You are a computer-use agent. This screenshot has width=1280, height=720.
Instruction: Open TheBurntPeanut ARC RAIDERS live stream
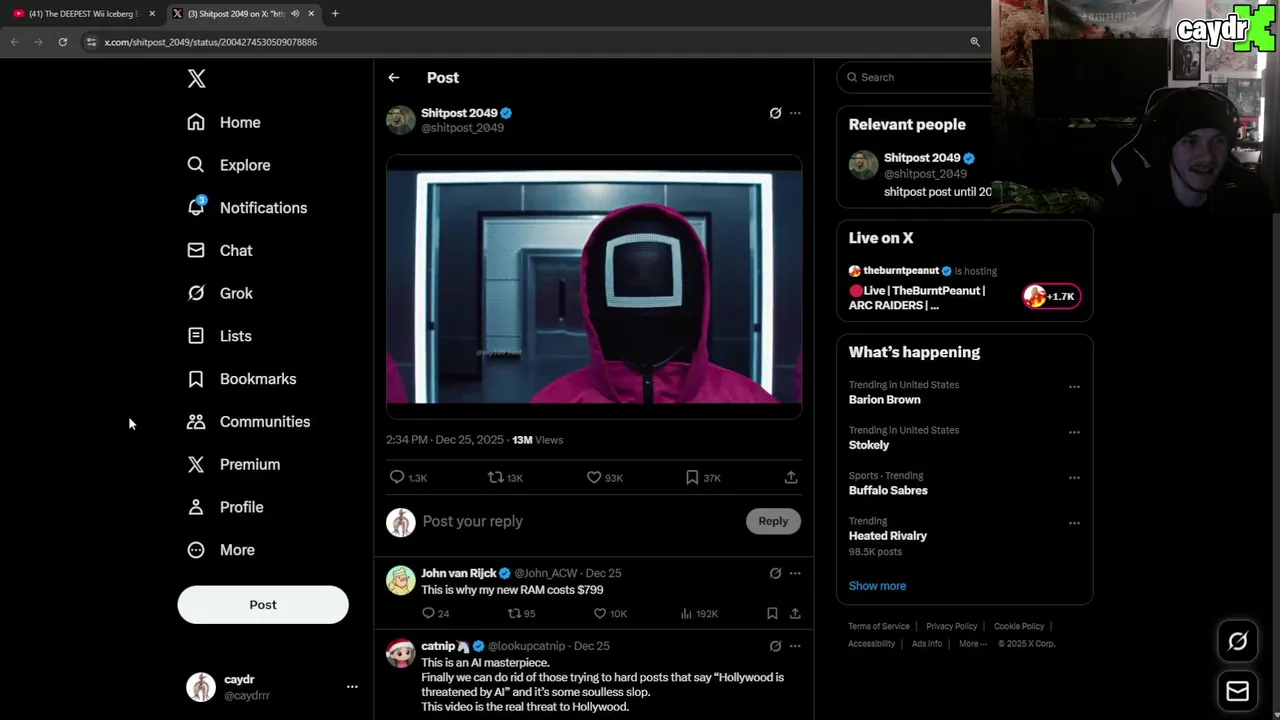point(917,298)
